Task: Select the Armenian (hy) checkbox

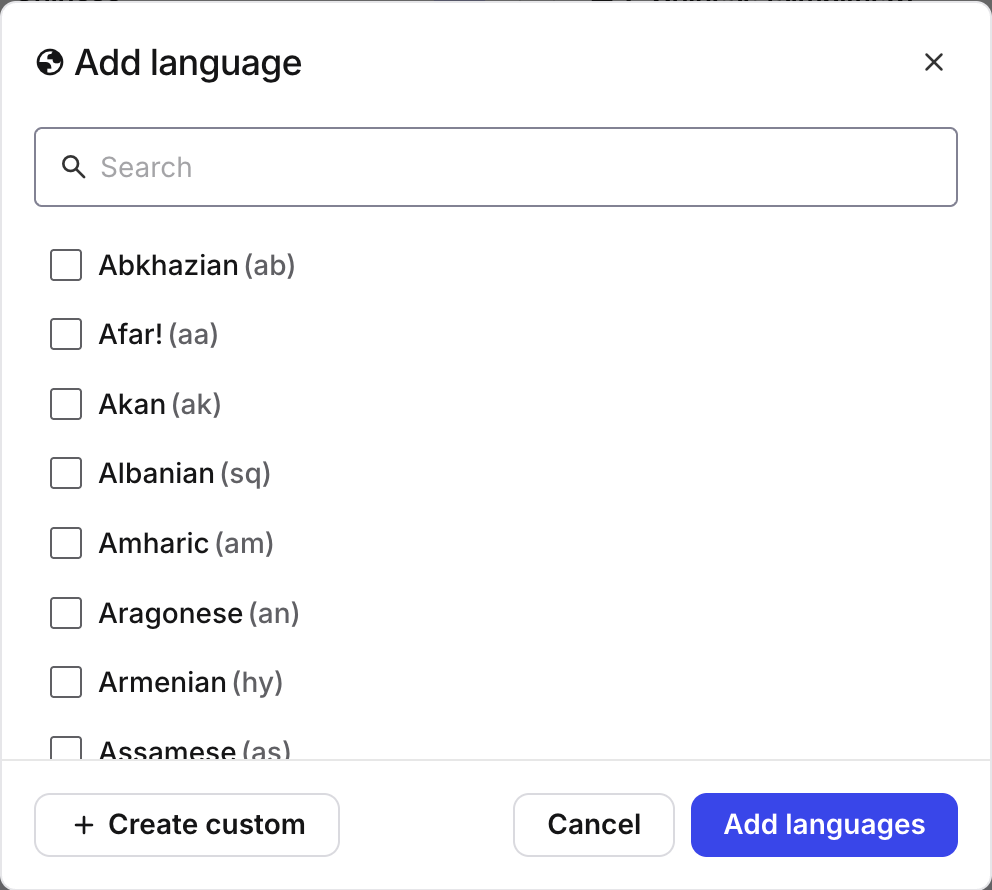Action: tap(65, 682)
